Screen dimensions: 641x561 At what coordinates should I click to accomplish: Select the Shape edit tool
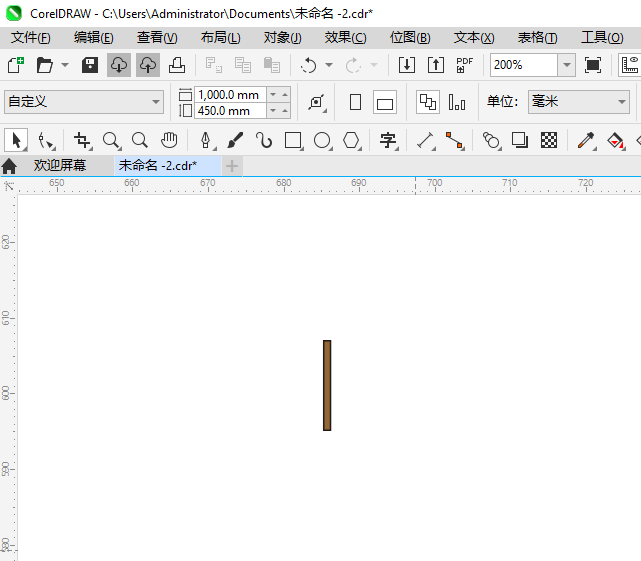pos(46,141)
